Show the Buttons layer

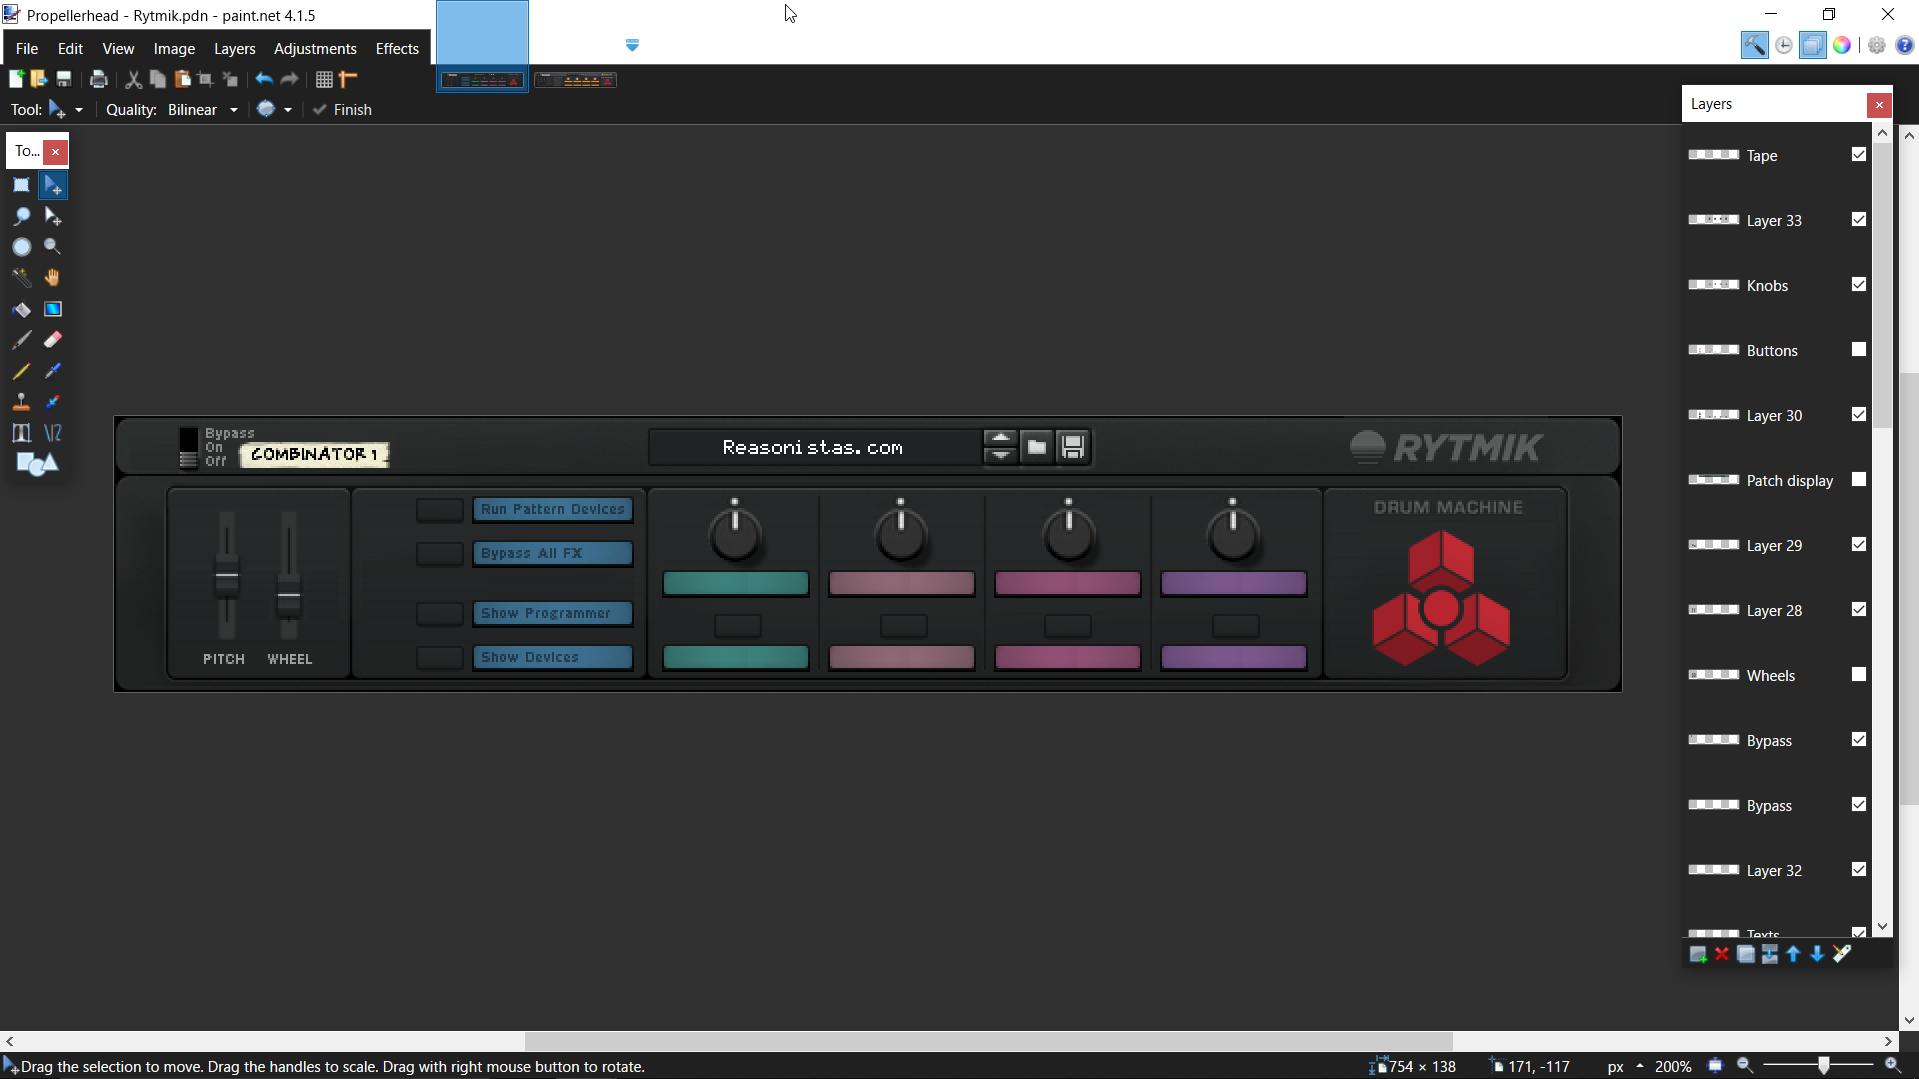1859,350
